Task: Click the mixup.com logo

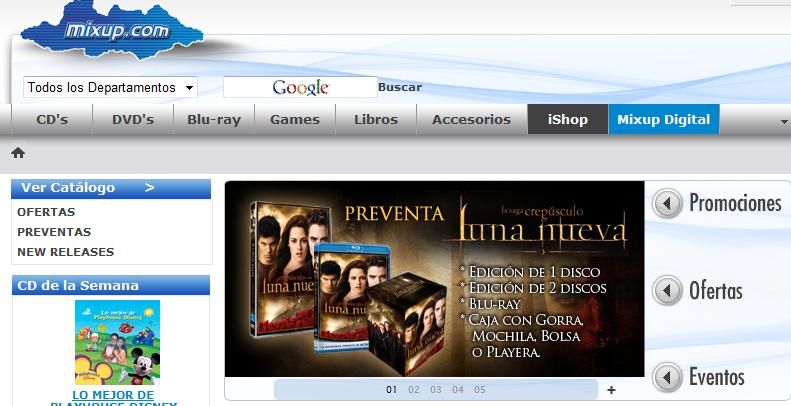Action: click(x=115, y=31)
